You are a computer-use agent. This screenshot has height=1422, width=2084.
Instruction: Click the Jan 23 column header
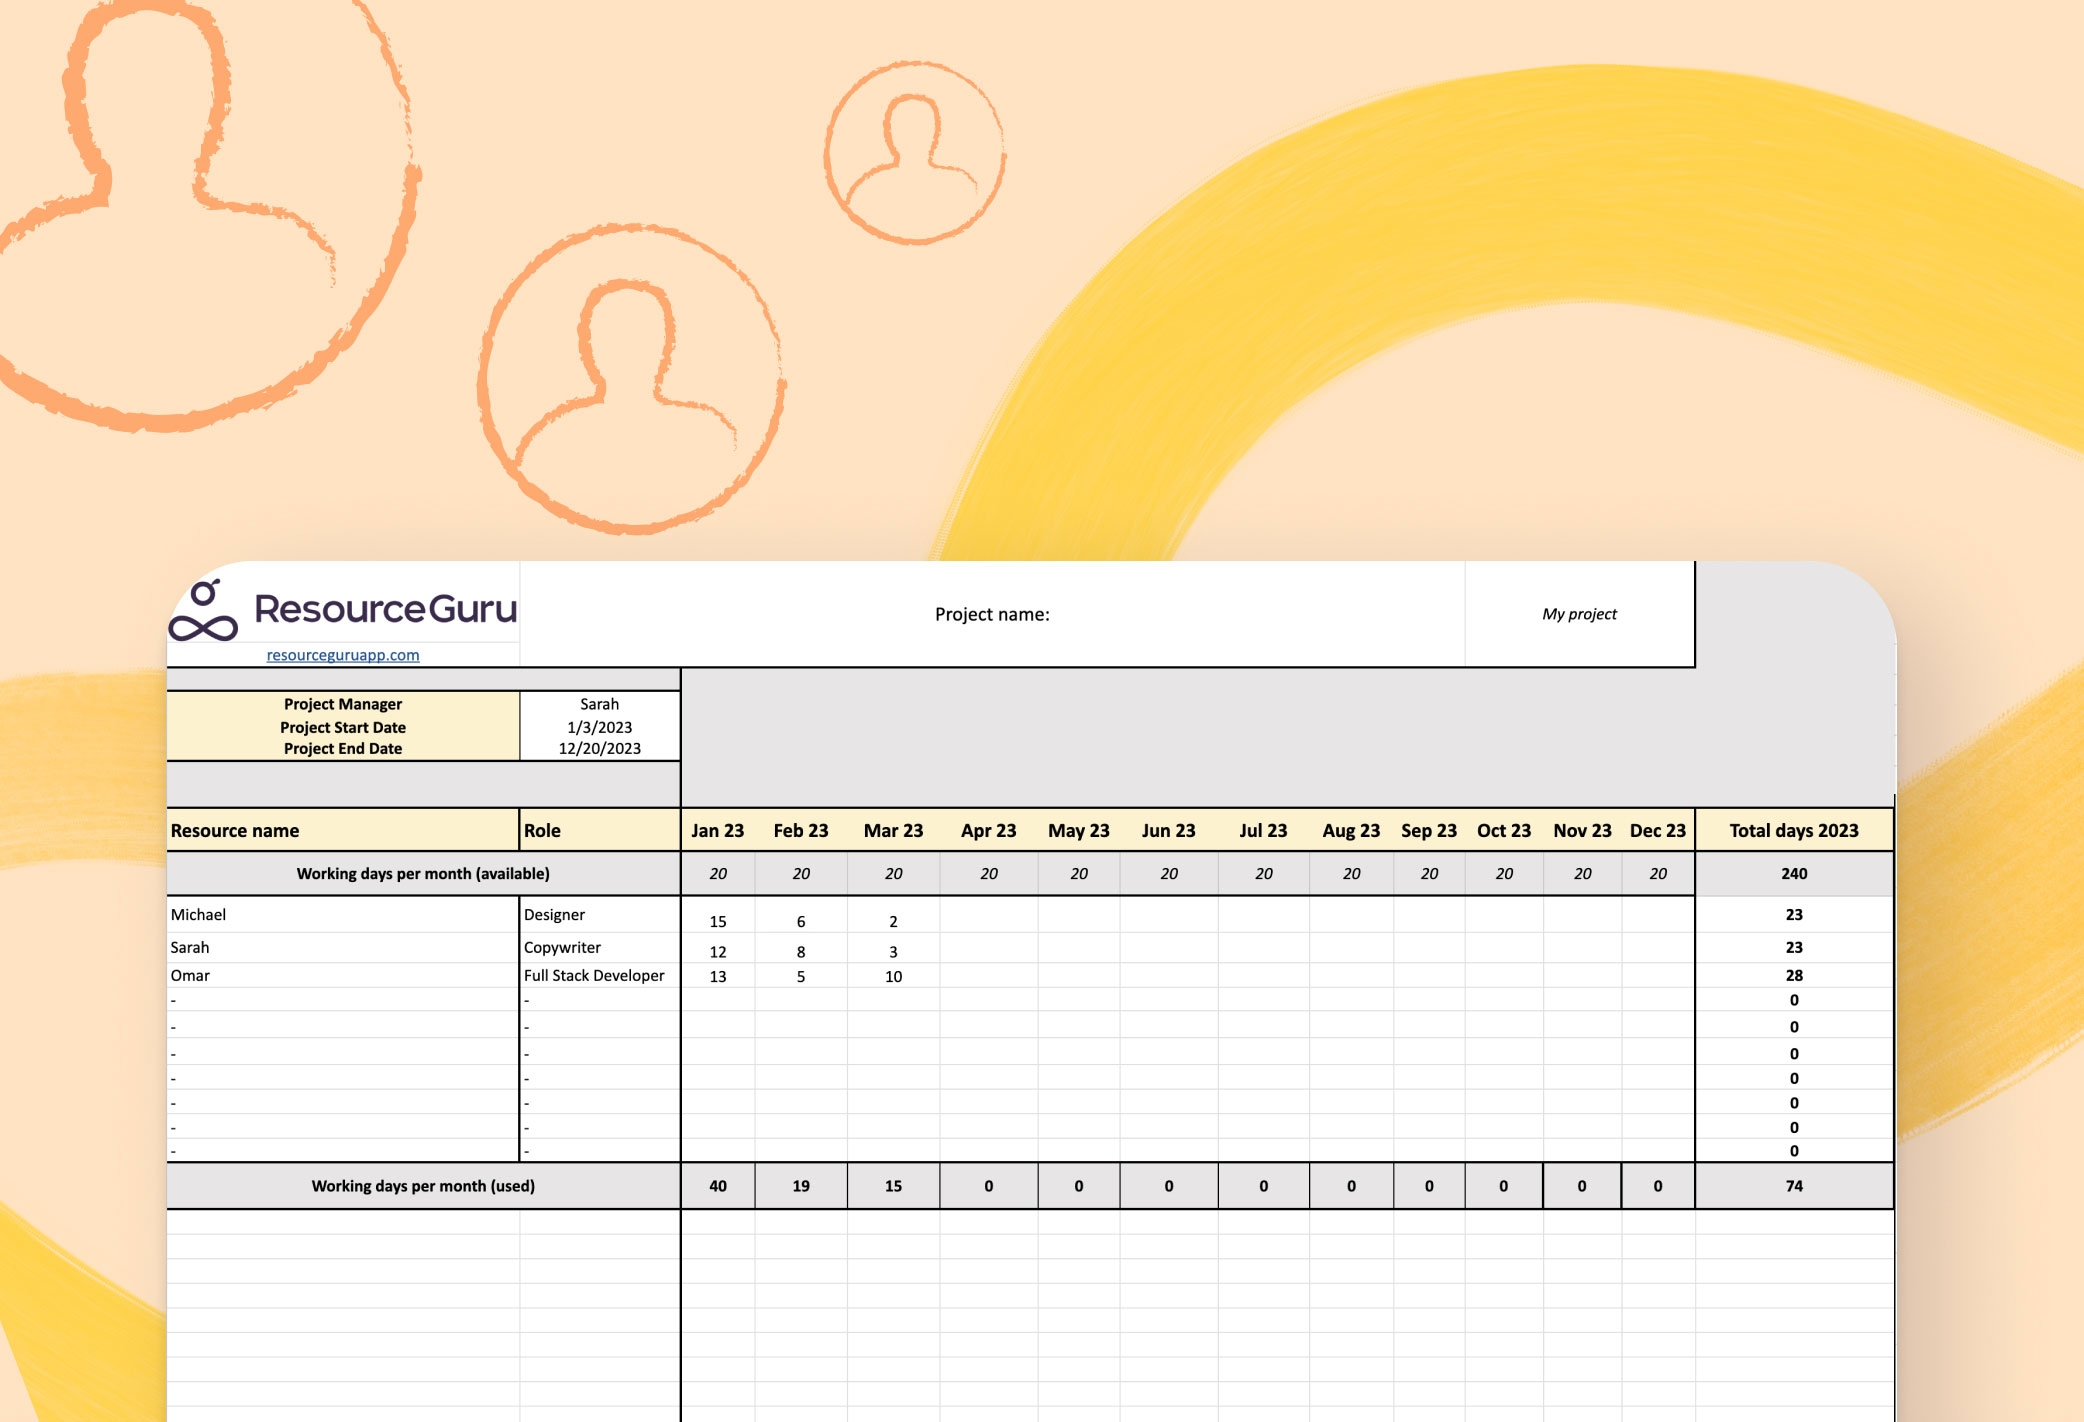[717, 830]
